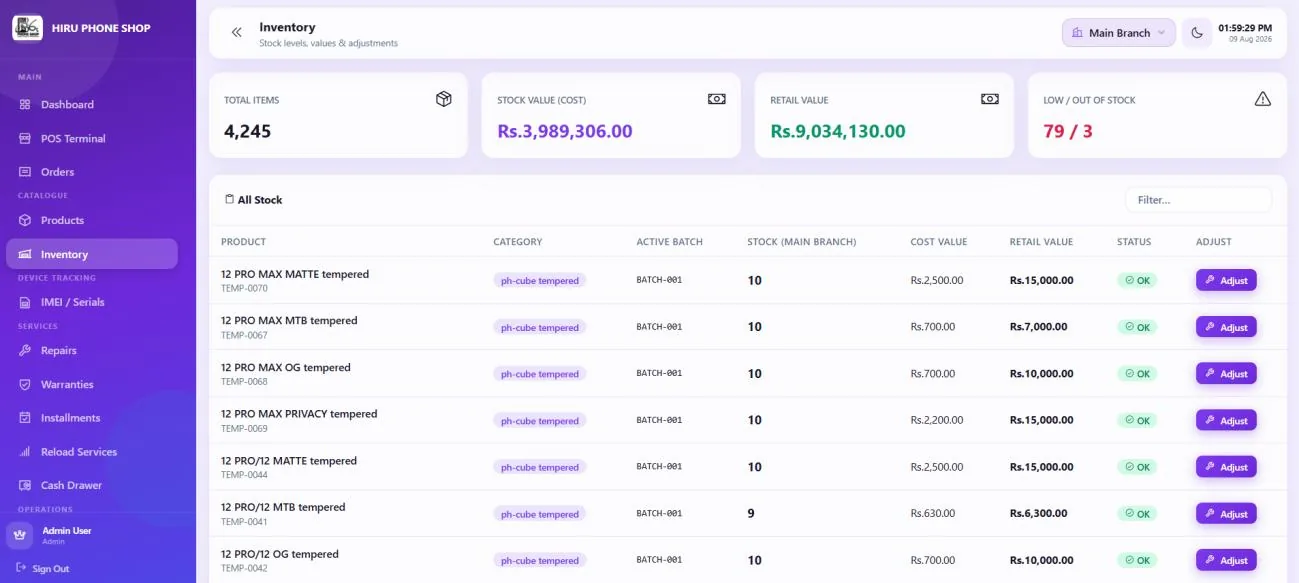Click the clipboard icon beside All Stock

(x=229, y=199)
